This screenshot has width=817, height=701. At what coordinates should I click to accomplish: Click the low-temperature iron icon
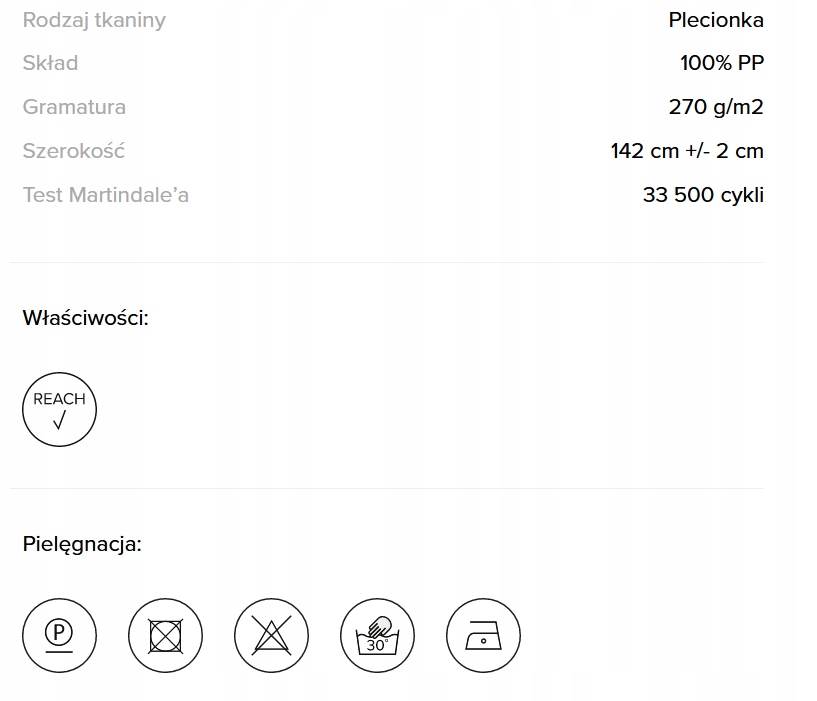483,635
